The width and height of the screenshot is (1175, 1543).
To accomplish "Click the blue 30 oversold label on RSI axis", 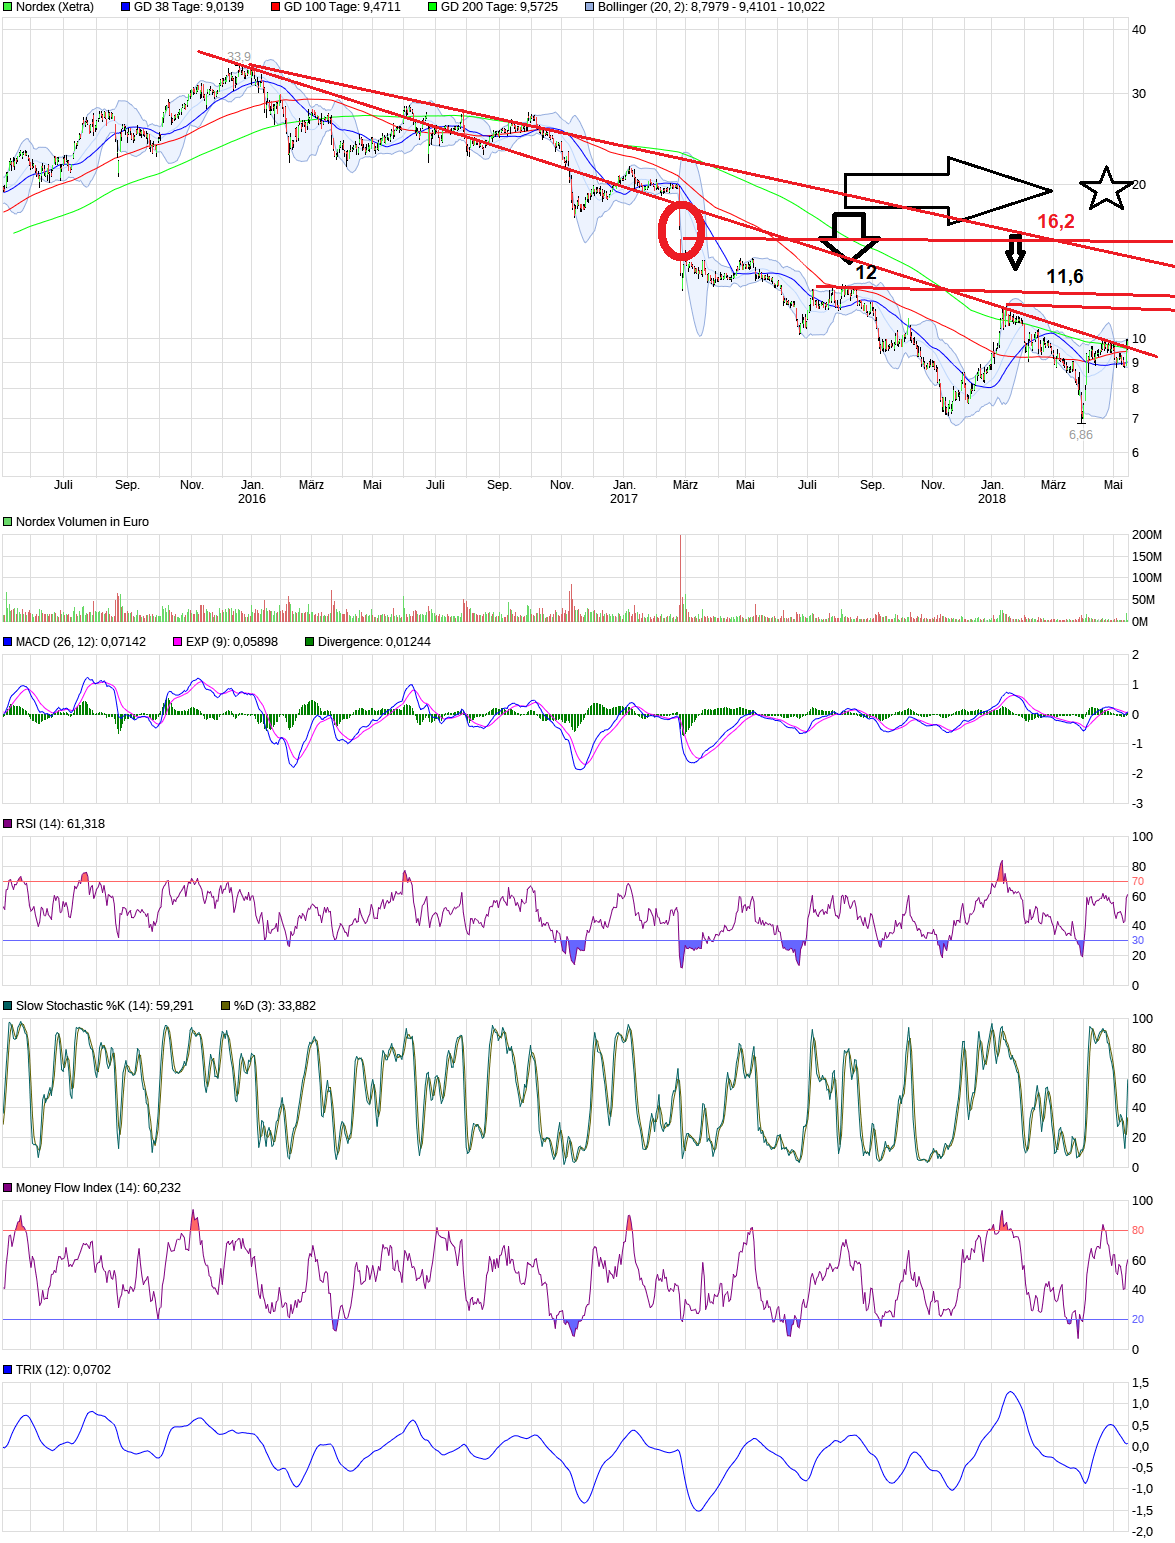I will pyautogui.click(x=1138, y=941).
